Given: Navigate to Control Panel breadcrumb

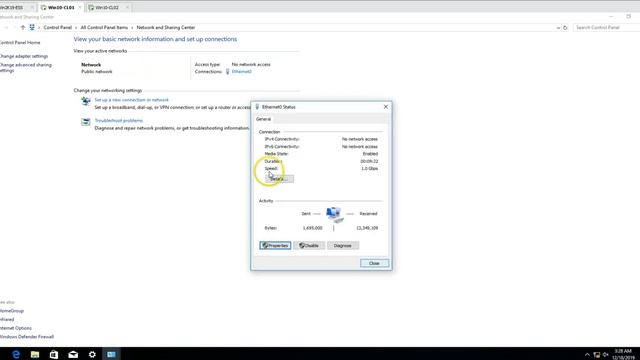Looking at the screenshot, I should click(x=58, y=27).
